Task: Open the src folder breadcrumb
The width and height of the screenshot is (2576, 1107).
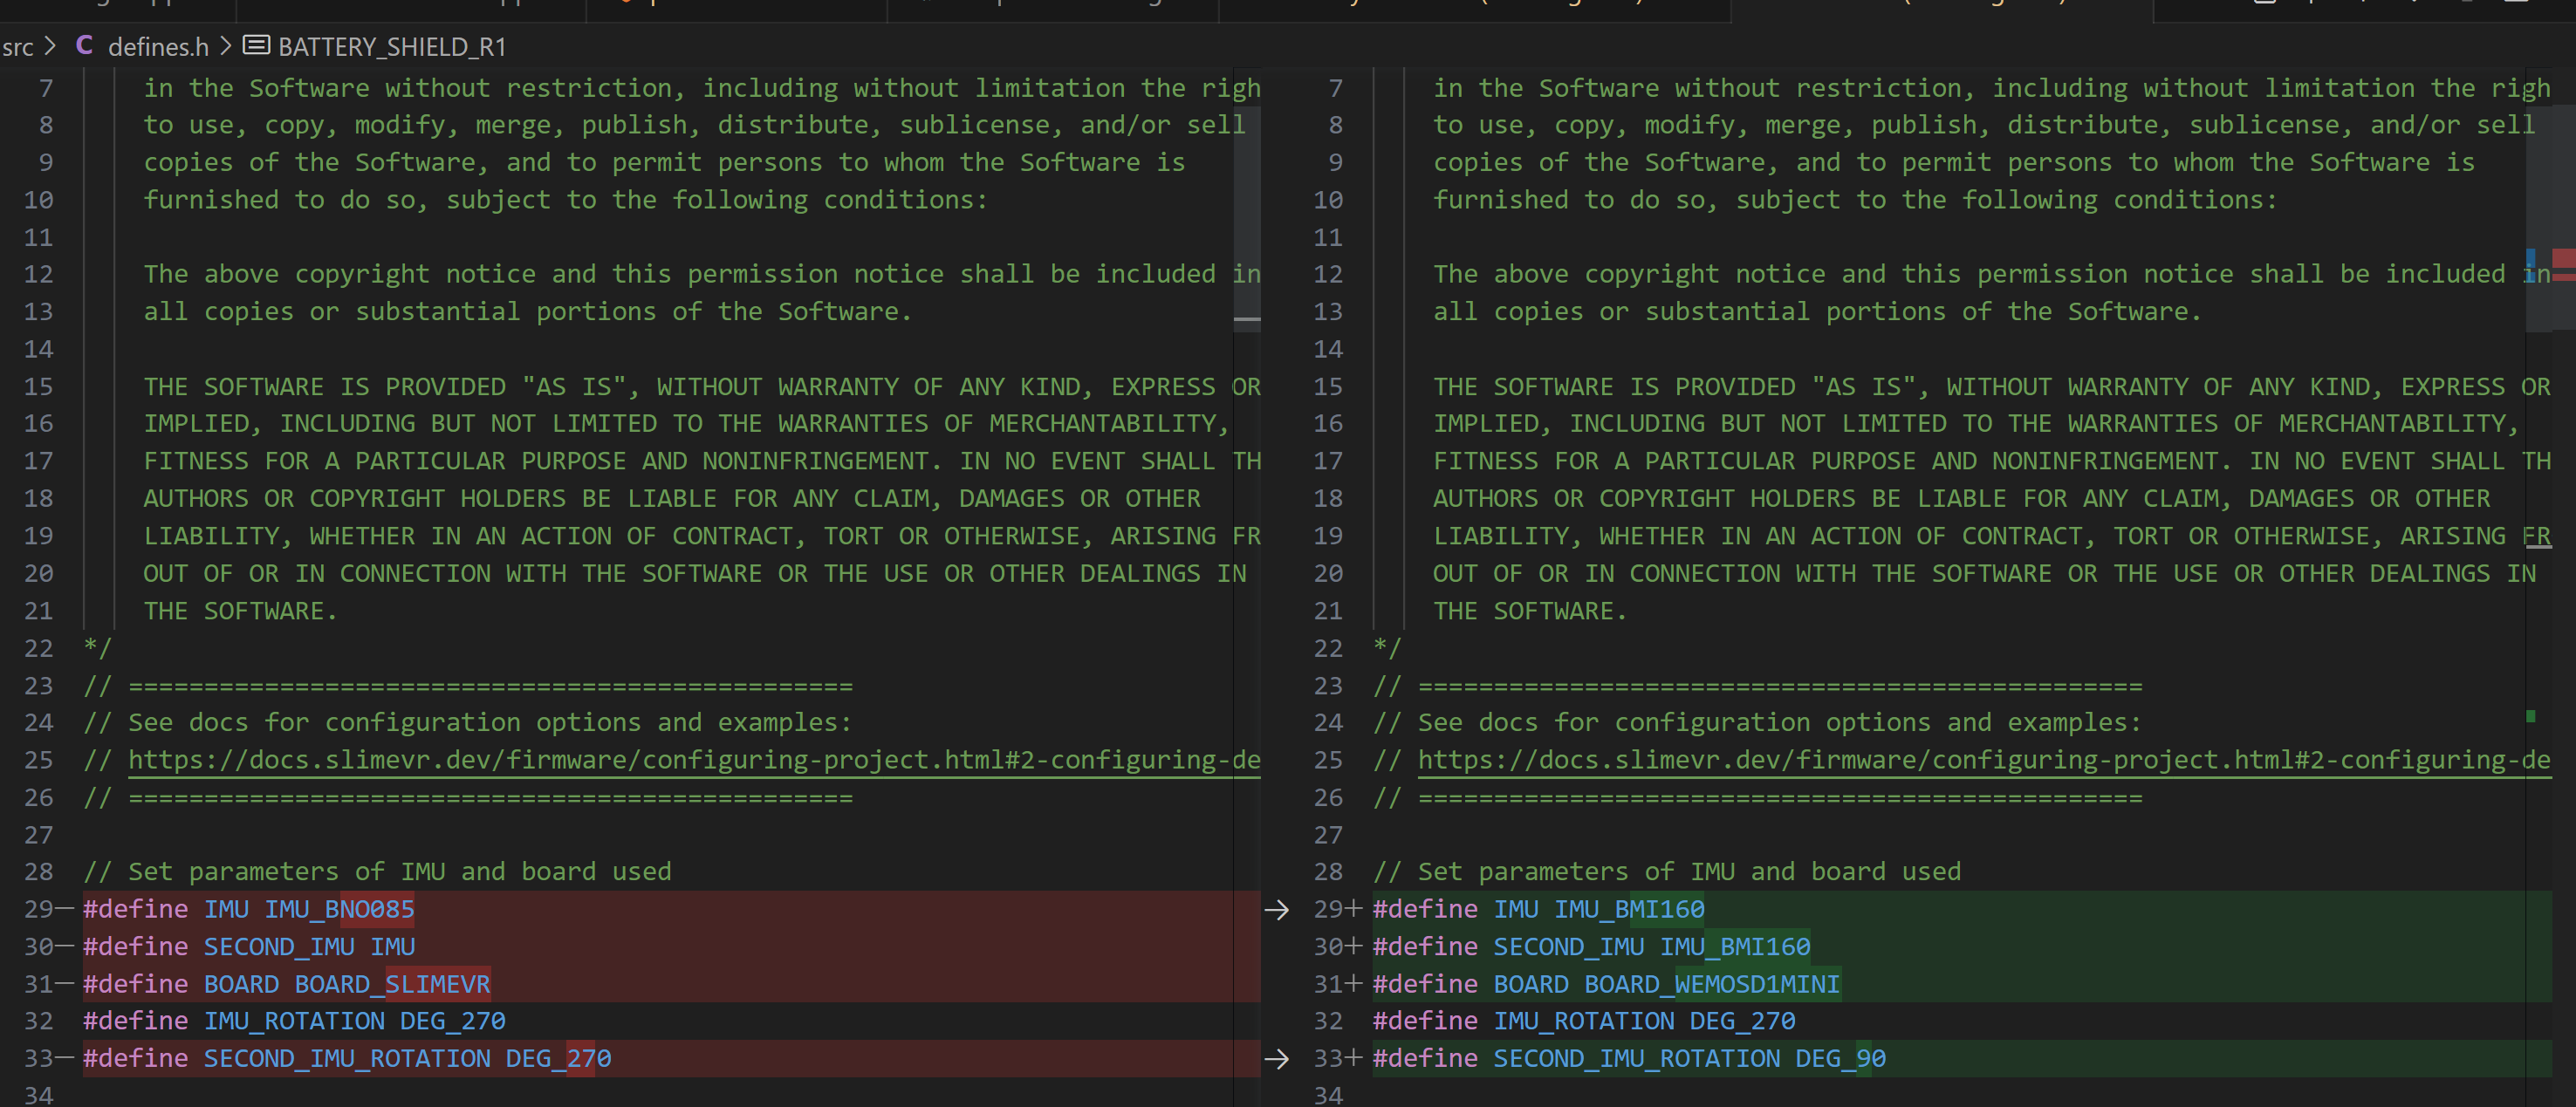Action: pos(17,47)
